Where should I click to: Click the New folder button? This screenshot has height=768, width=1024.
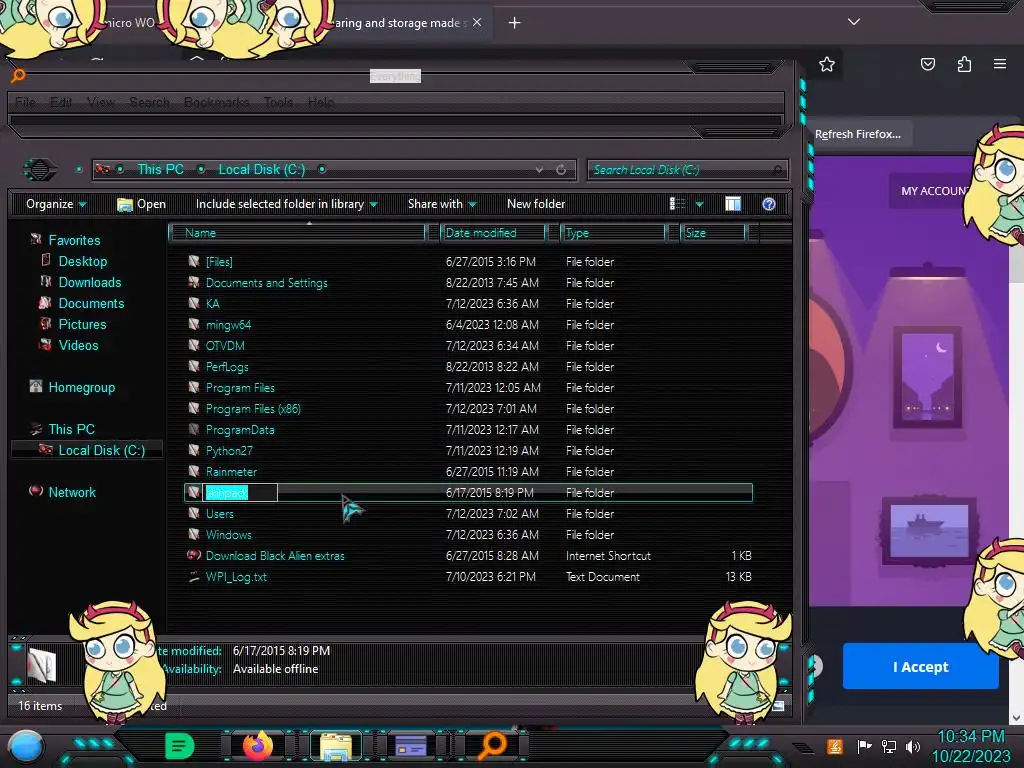coord(536,204)
